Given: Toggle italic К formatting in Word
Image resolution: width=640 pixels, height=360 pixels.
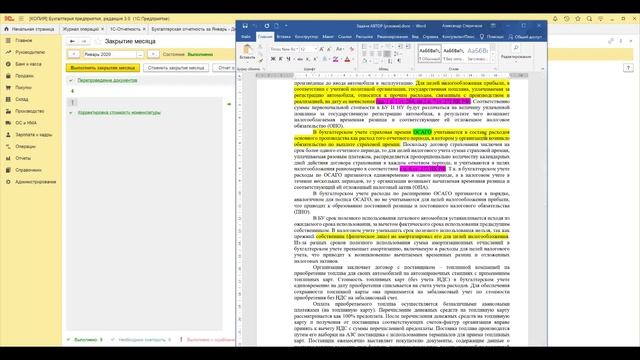Looking at the screenshot, I should [280, 60].
